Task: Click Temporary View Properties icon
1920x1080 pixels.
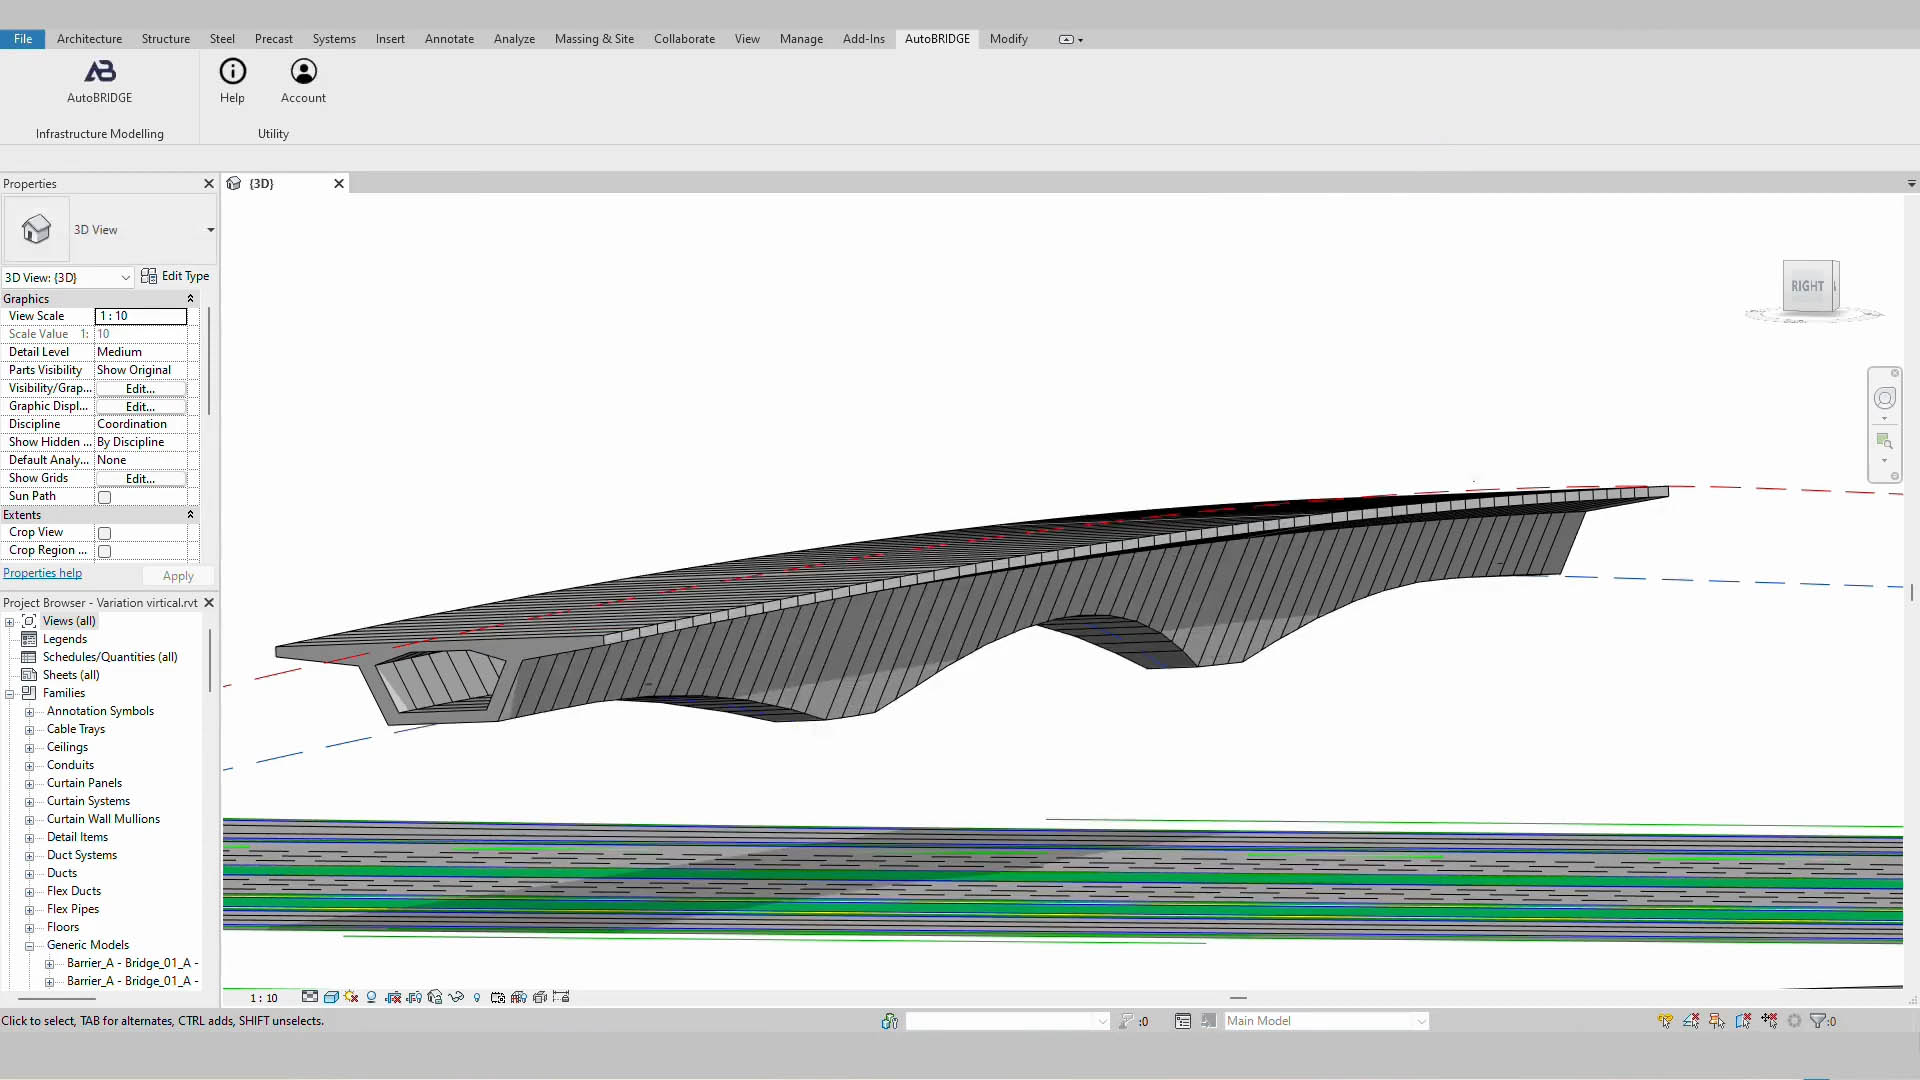Action: point(498,997)
